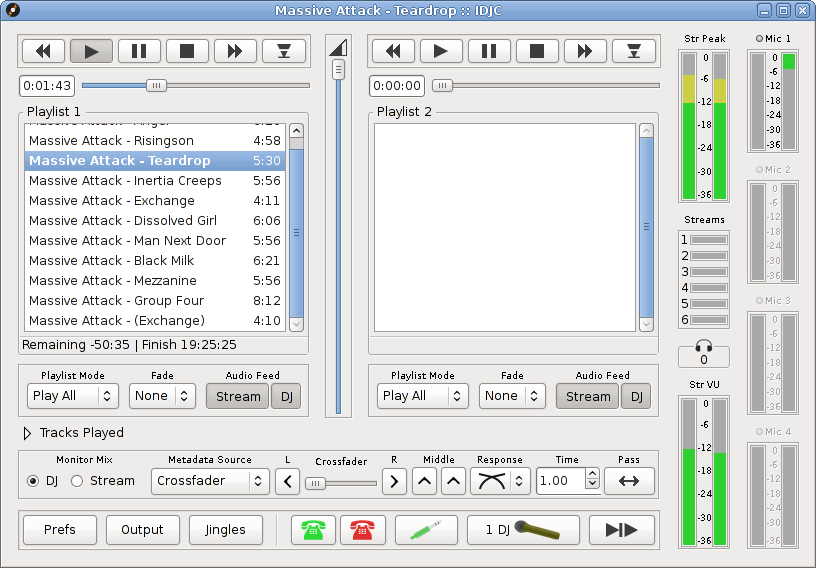Click left deck's add-to-playlist arrow button
Viewport: 816px width, 568px height.
pos(283,51)
